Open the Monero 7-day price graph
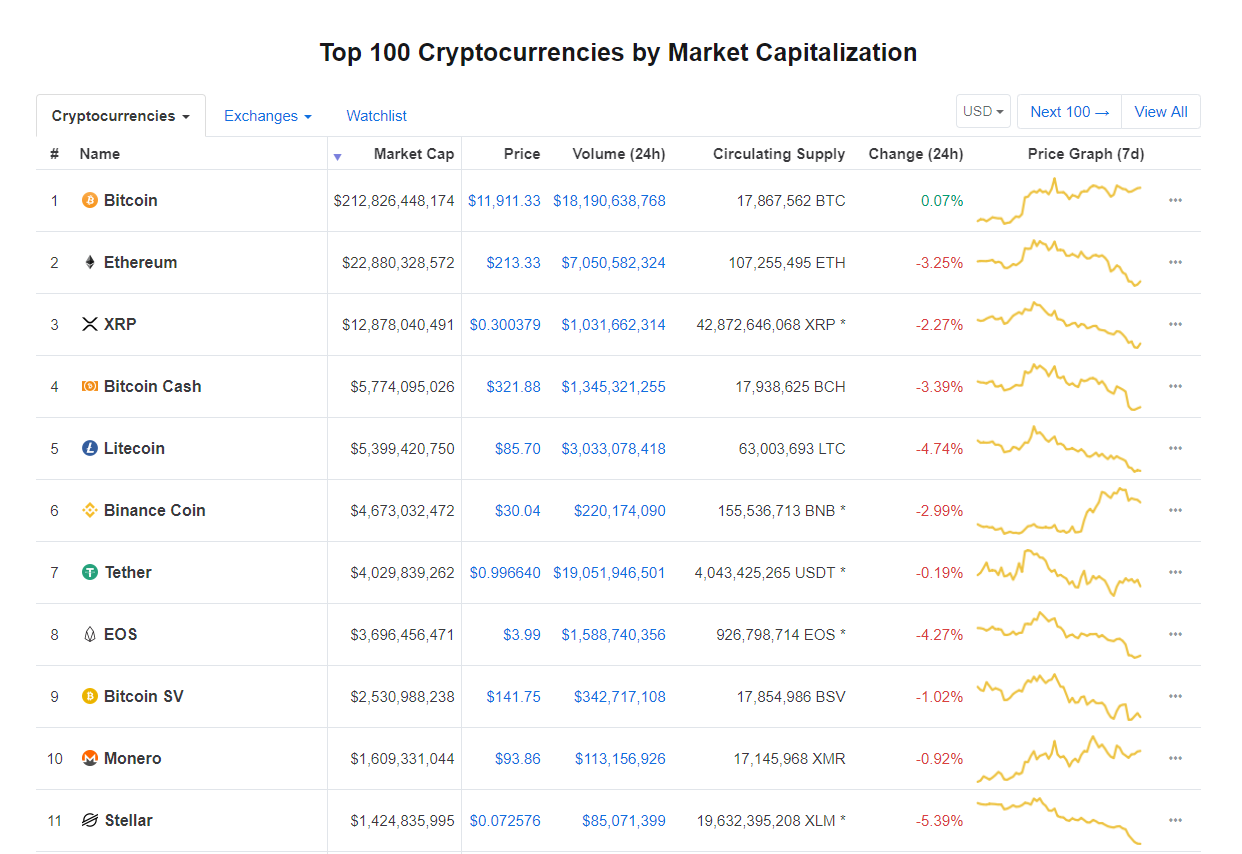This screenshot has width=1242, height=854. coord(1059,759)
